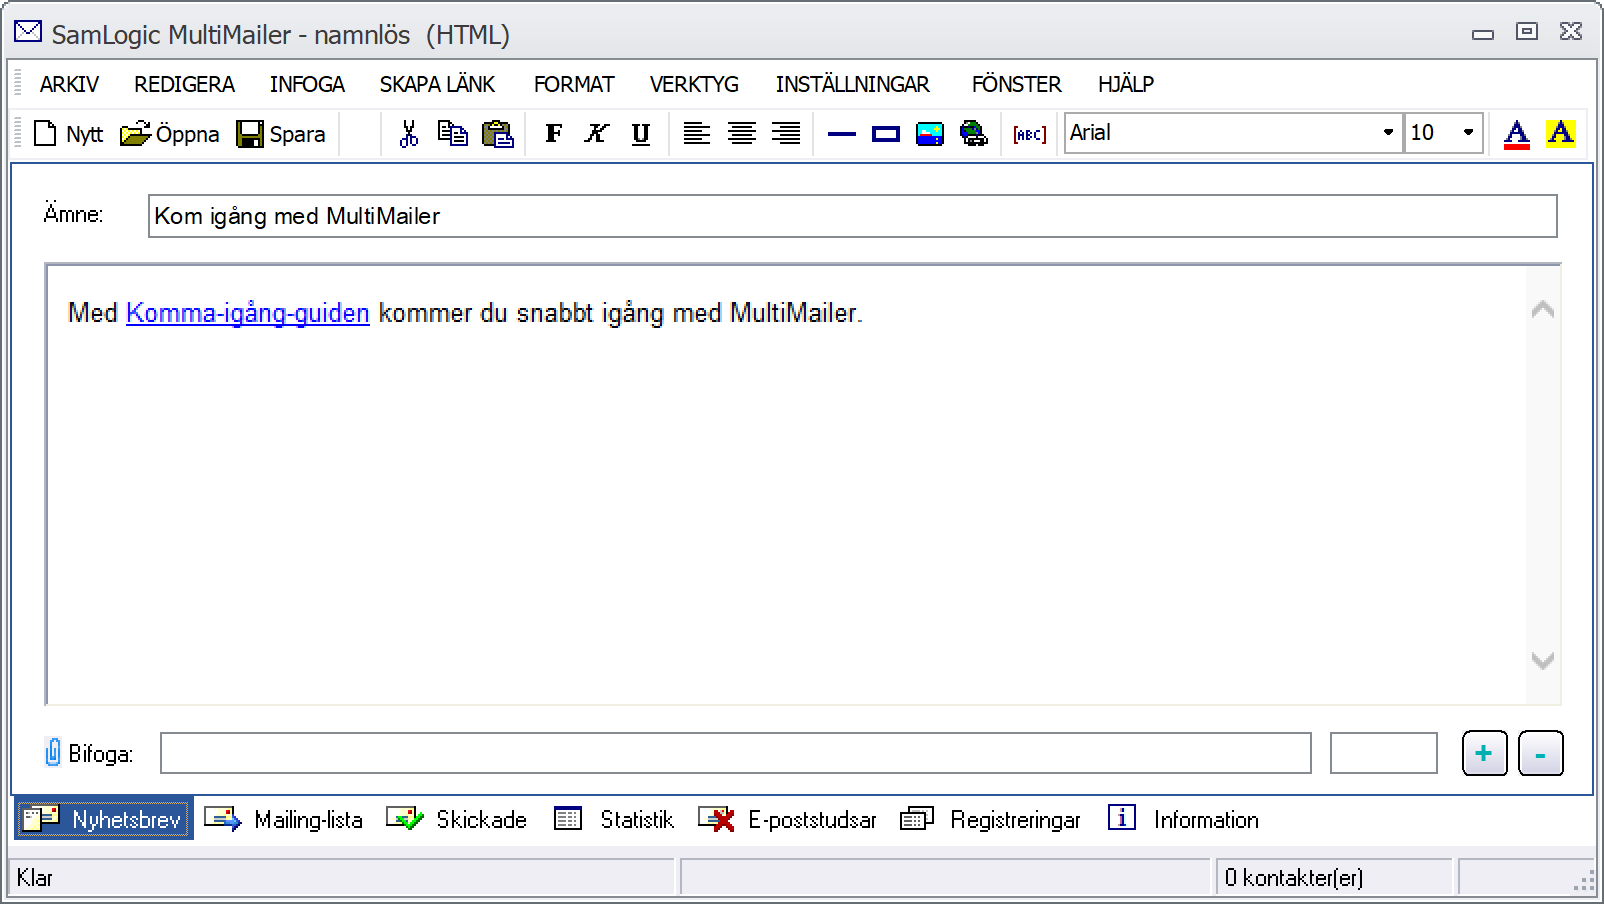Open the FÖNSTER menu

[1016, 85]
